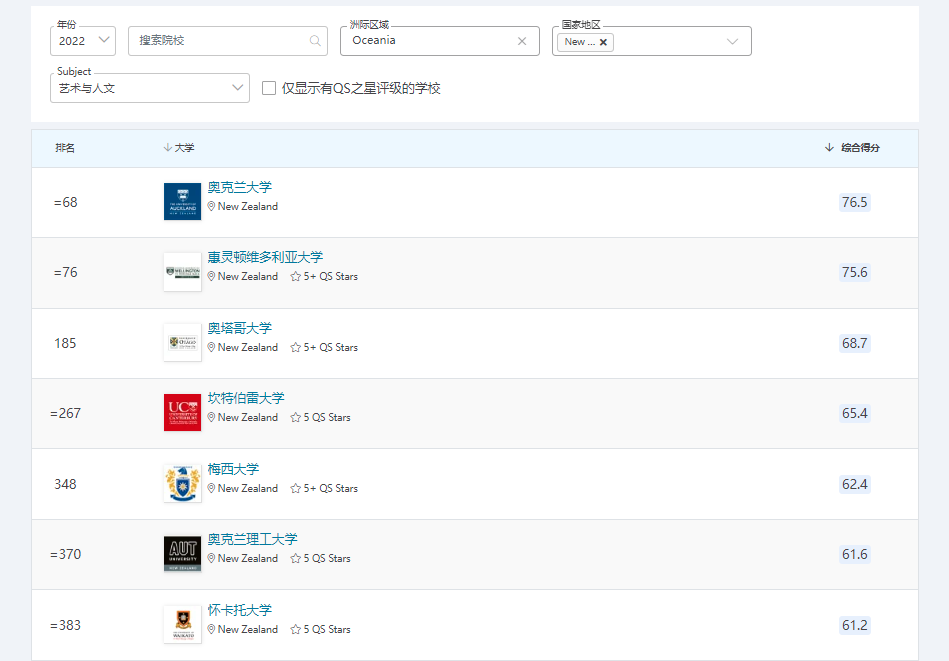949x661 pixels.
Task: Click the =267 rank cell
Action: coord(65,413)
